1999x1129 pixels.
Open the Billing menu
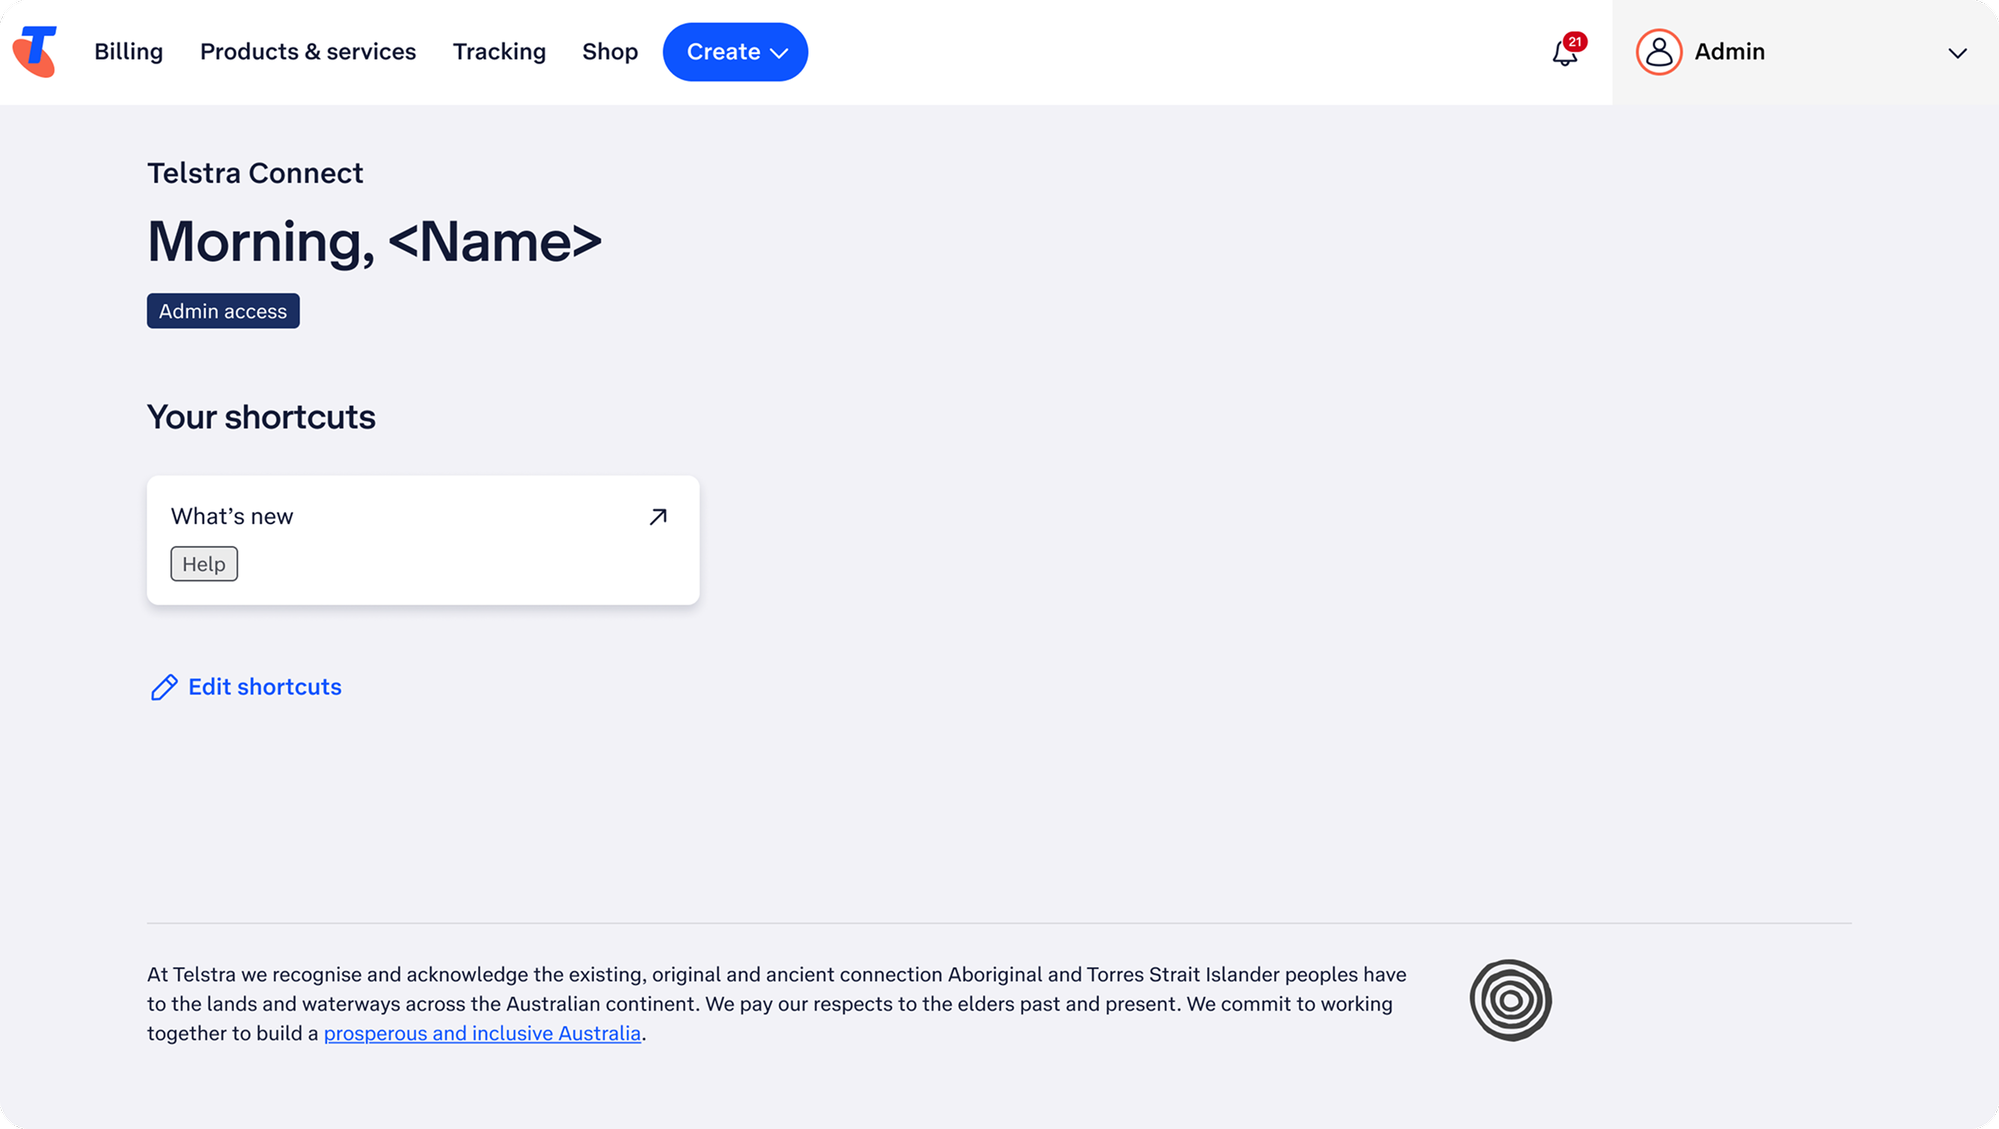(128, 51)
